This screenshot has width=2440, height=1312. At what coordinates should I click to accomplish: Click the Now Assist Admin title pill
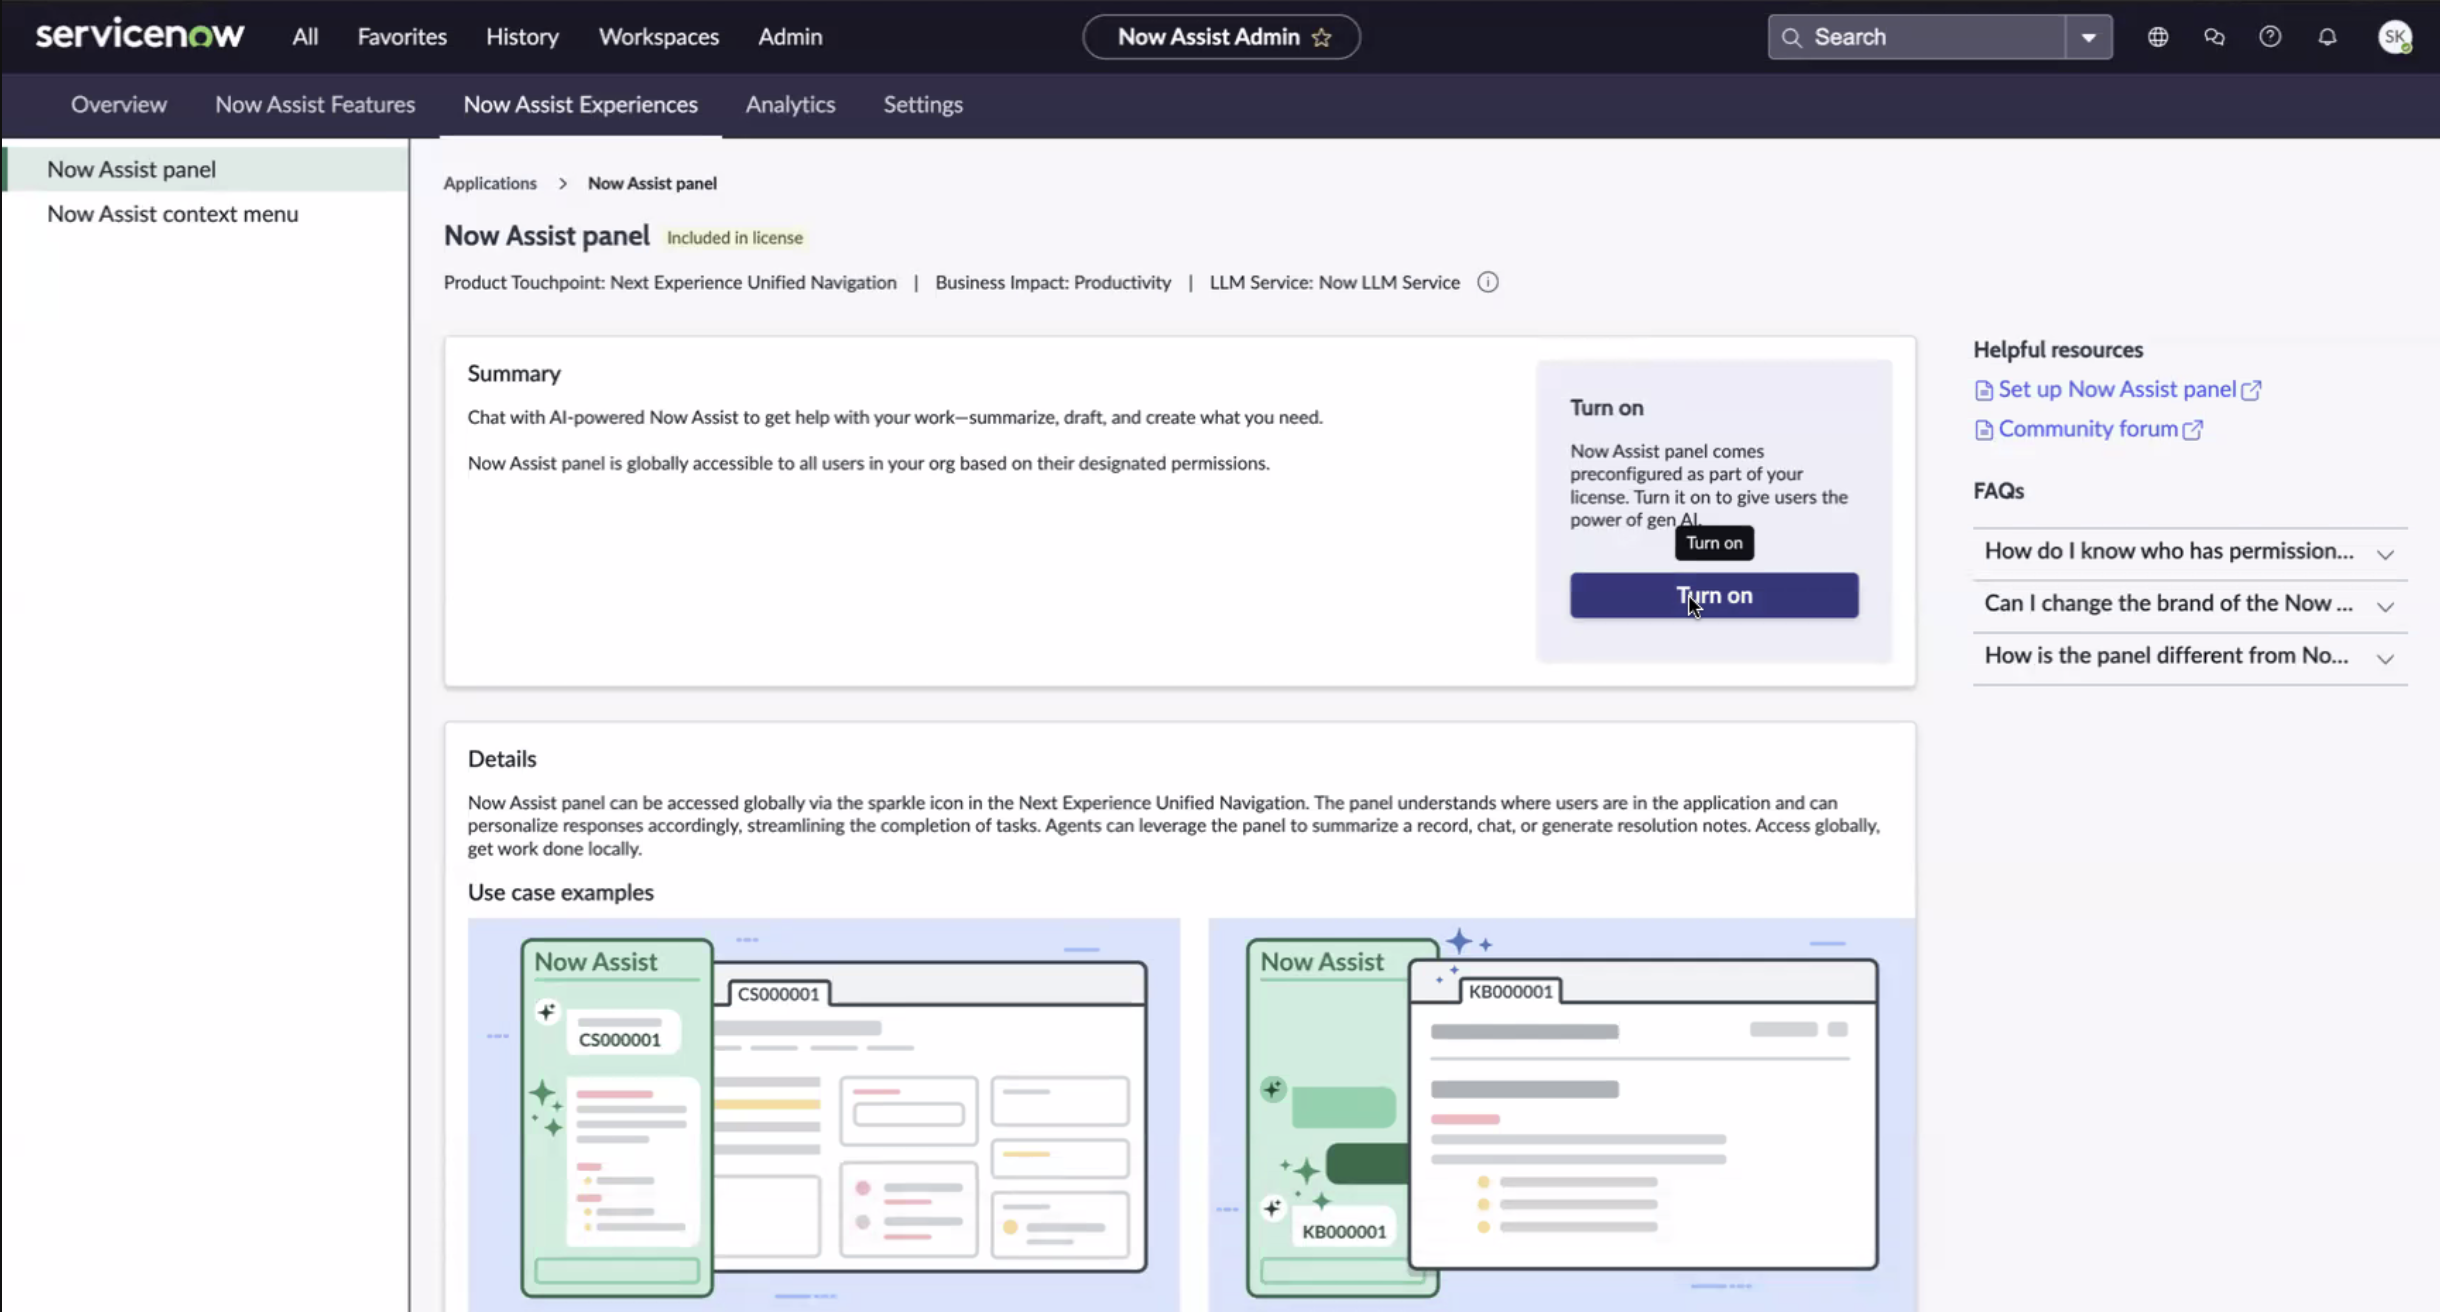click(1221, 37)
